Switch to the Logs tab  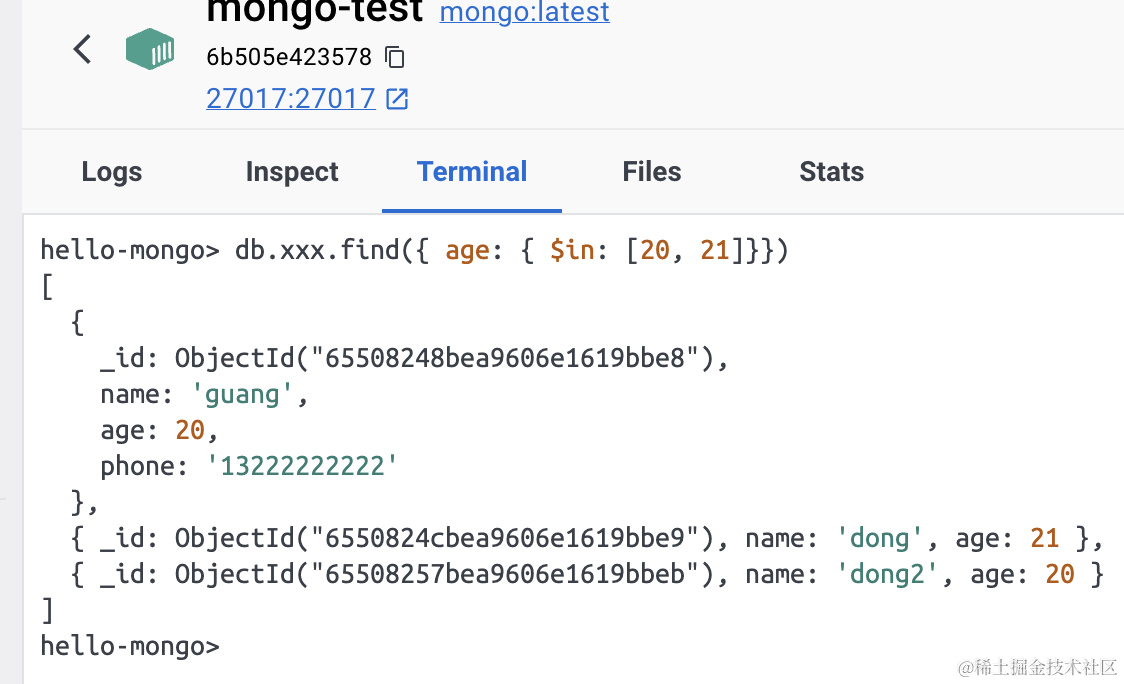pos(112,172)
